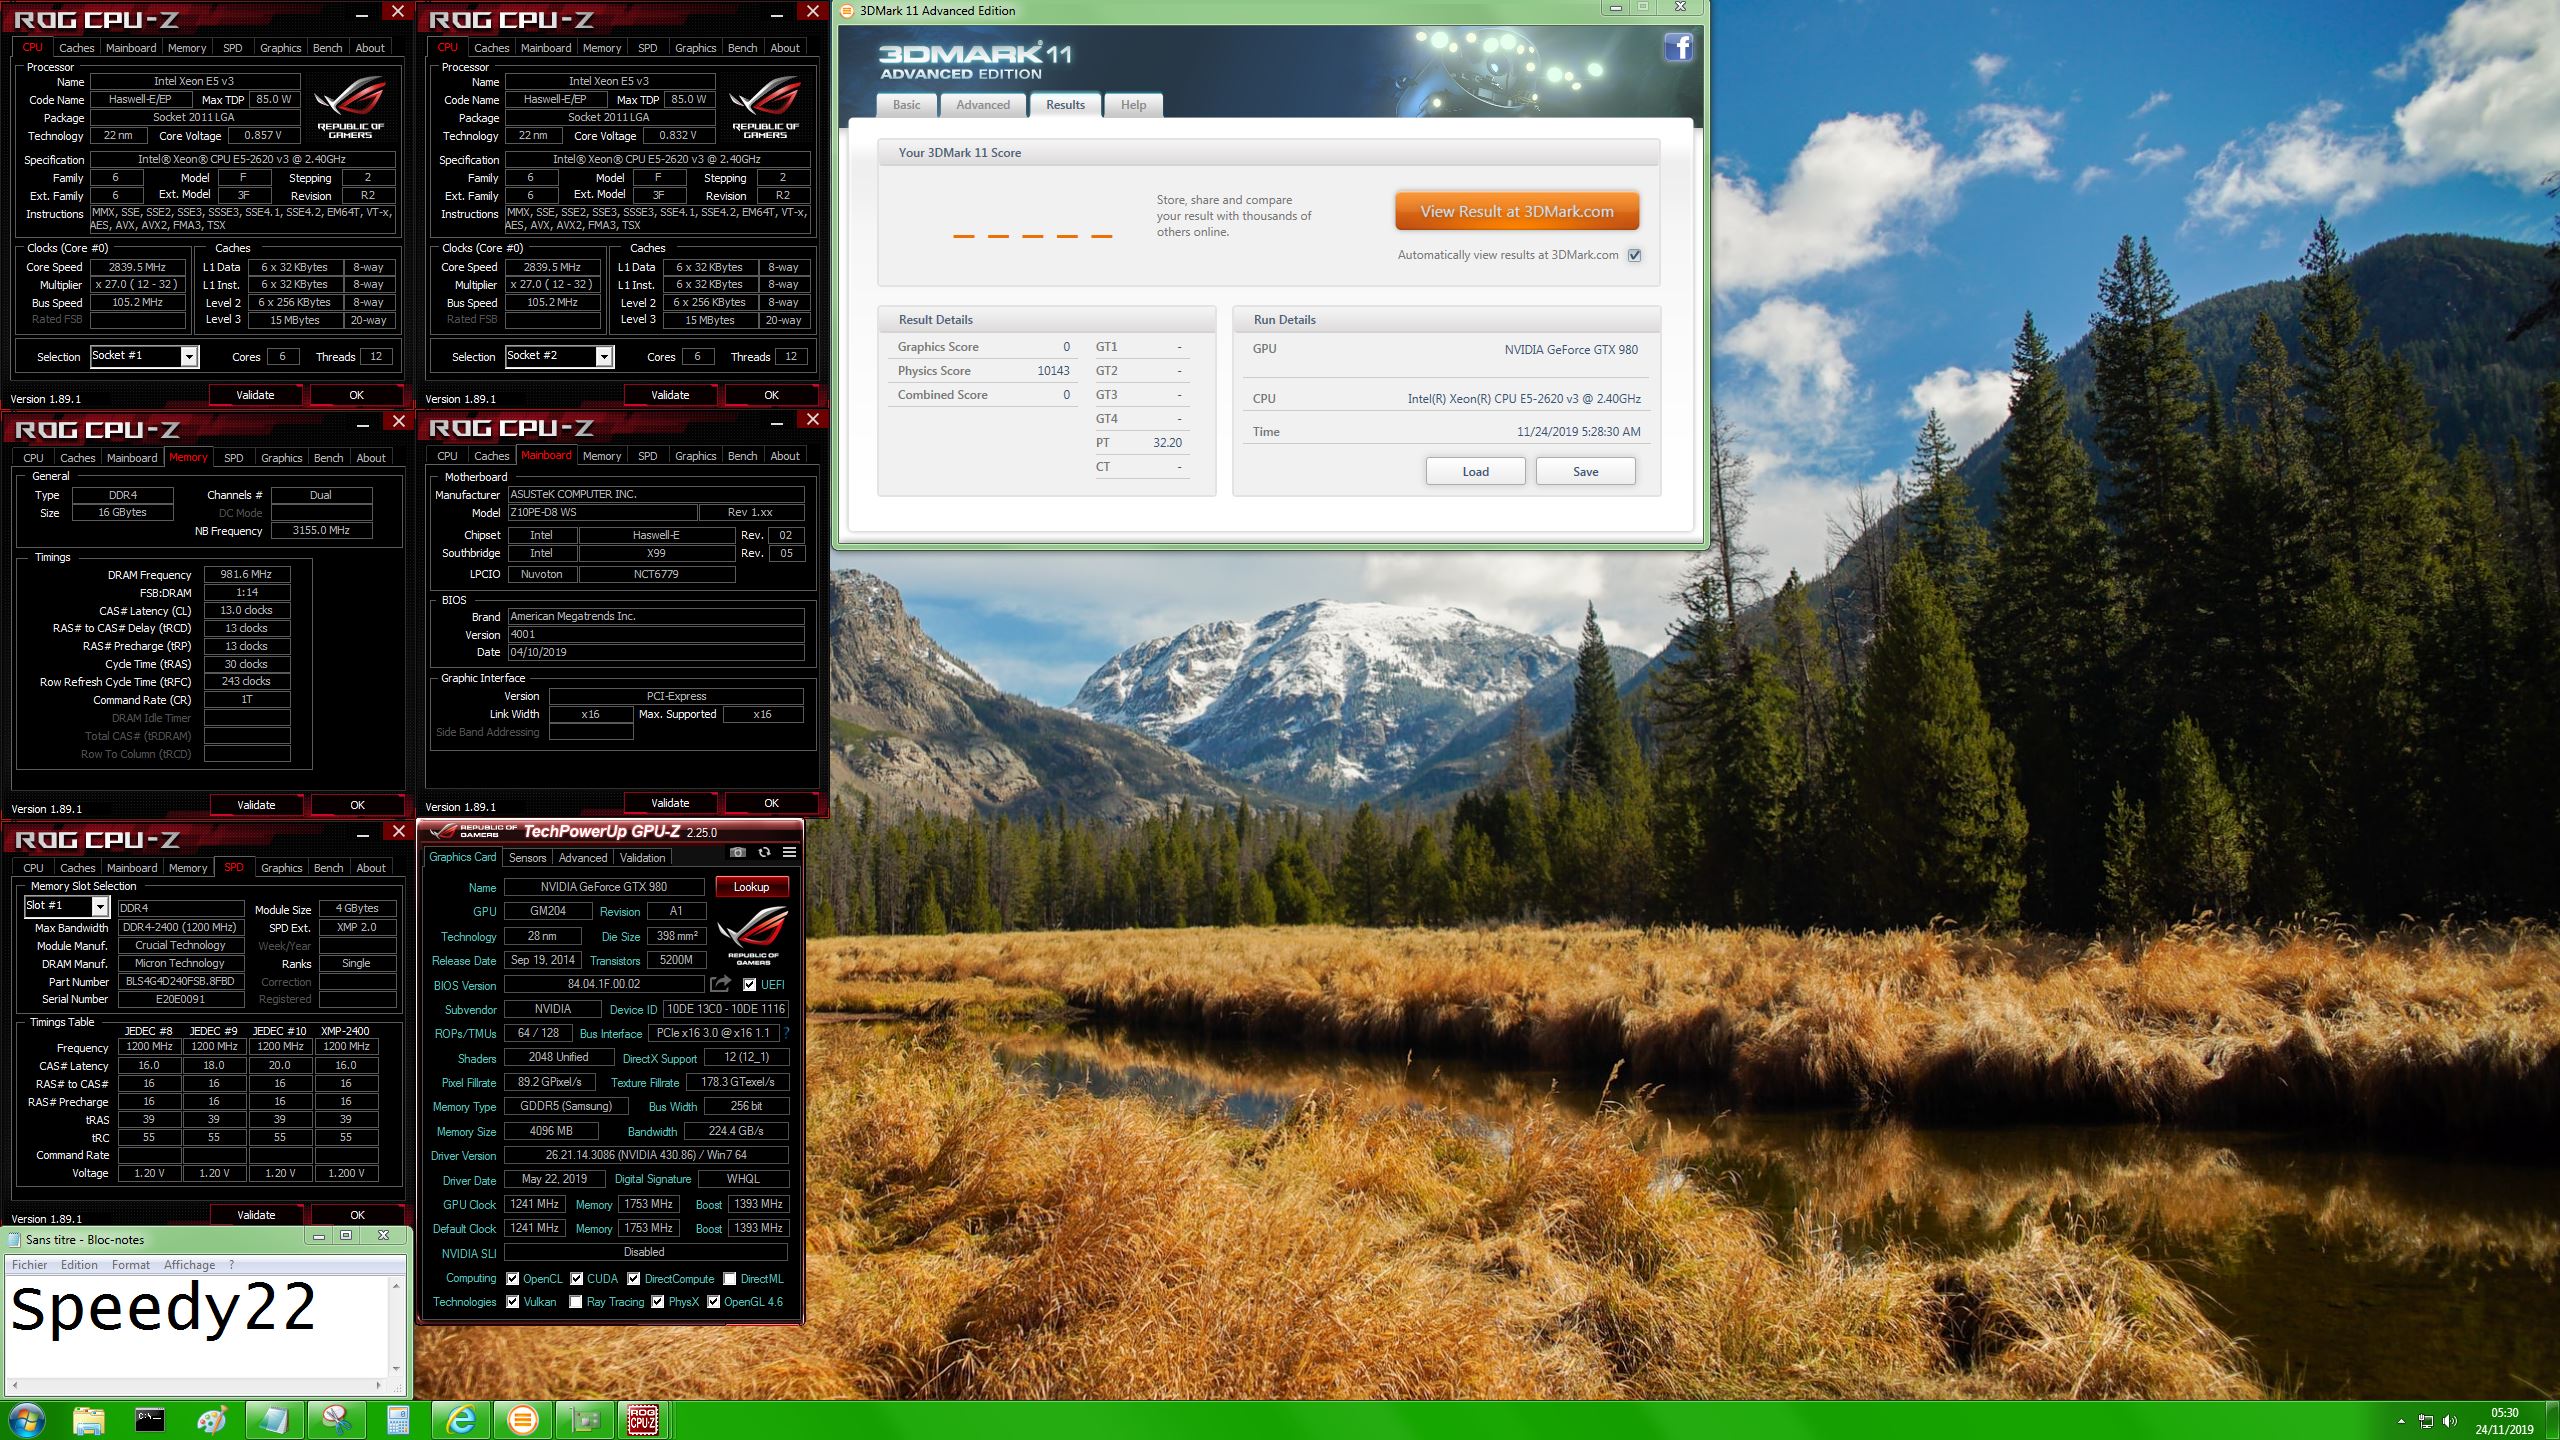Toggle the Vulkan checkbox
Image resolution: width=2560 pixels, height=1440 pixels.
pos(513,1302)
